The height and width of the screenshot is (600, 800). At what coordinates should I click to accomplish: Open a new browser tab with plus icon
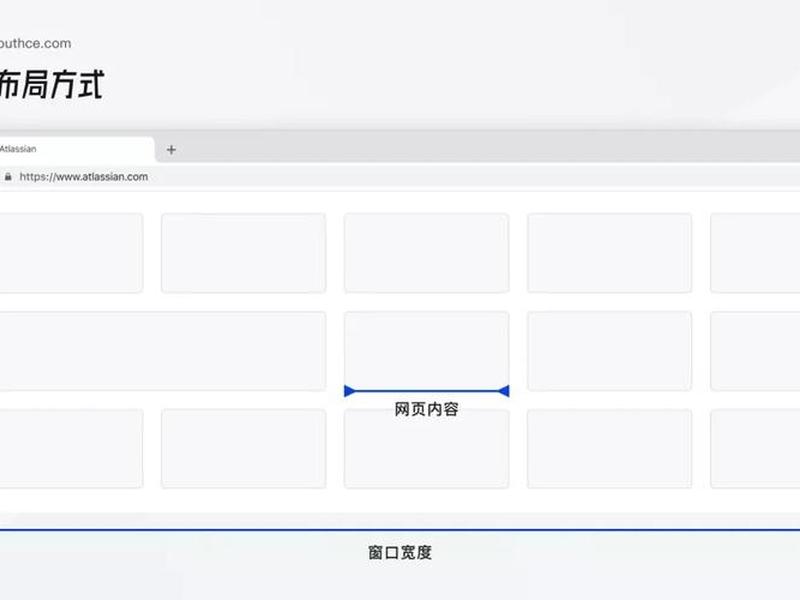coord(171,150)
